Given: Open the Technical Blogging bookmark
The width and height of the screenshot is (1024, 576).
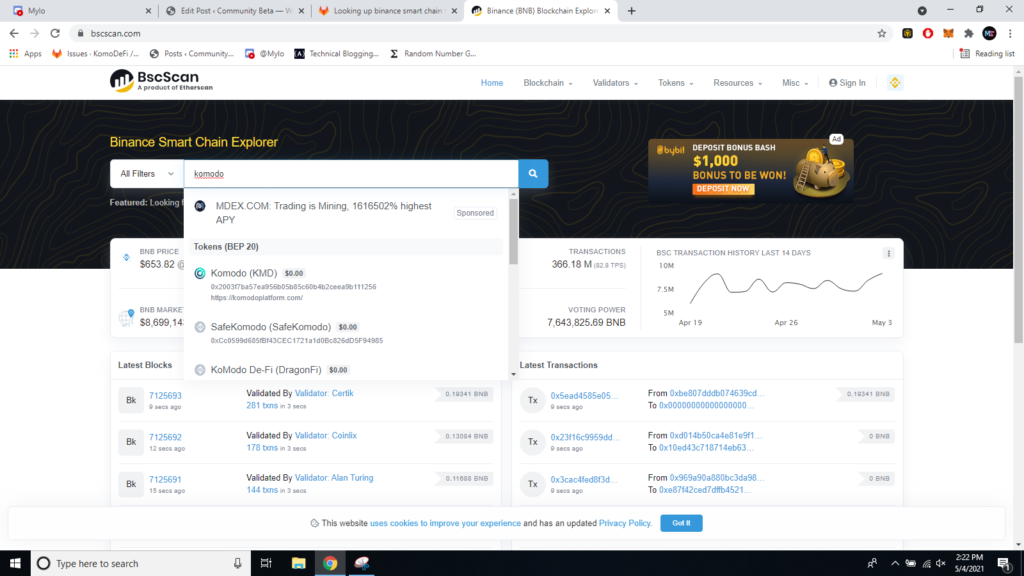Looking at the screenshot, I should [x=336, y=54].
